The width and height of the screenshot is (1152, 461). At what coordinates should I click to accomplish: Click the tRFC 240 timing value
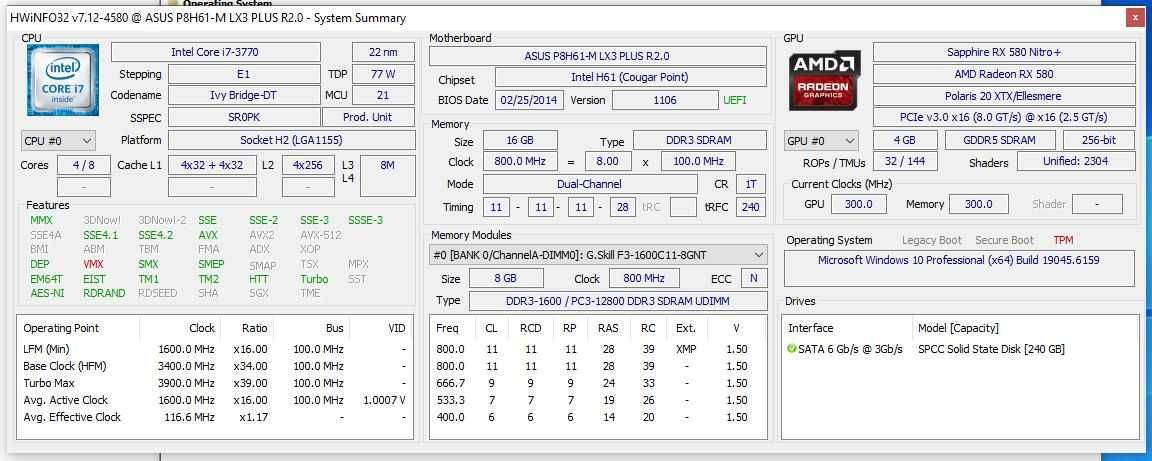(751, 207)
